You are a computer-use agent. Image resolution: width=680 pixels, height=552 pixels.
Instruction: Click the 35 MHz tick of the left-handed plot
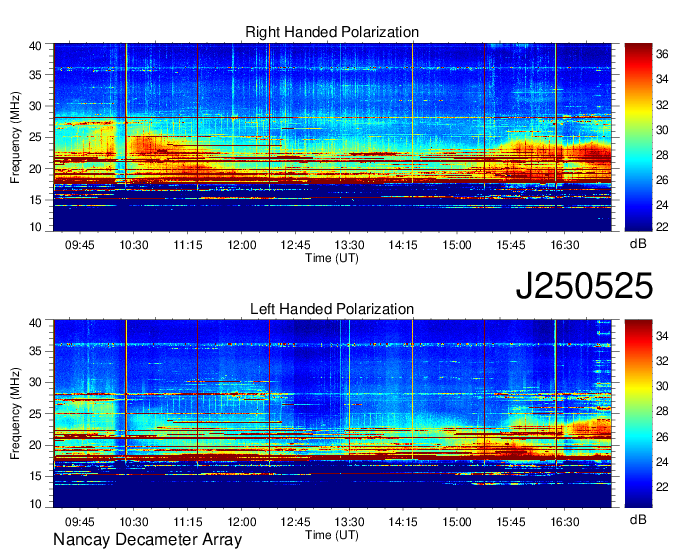click(35, 351)
